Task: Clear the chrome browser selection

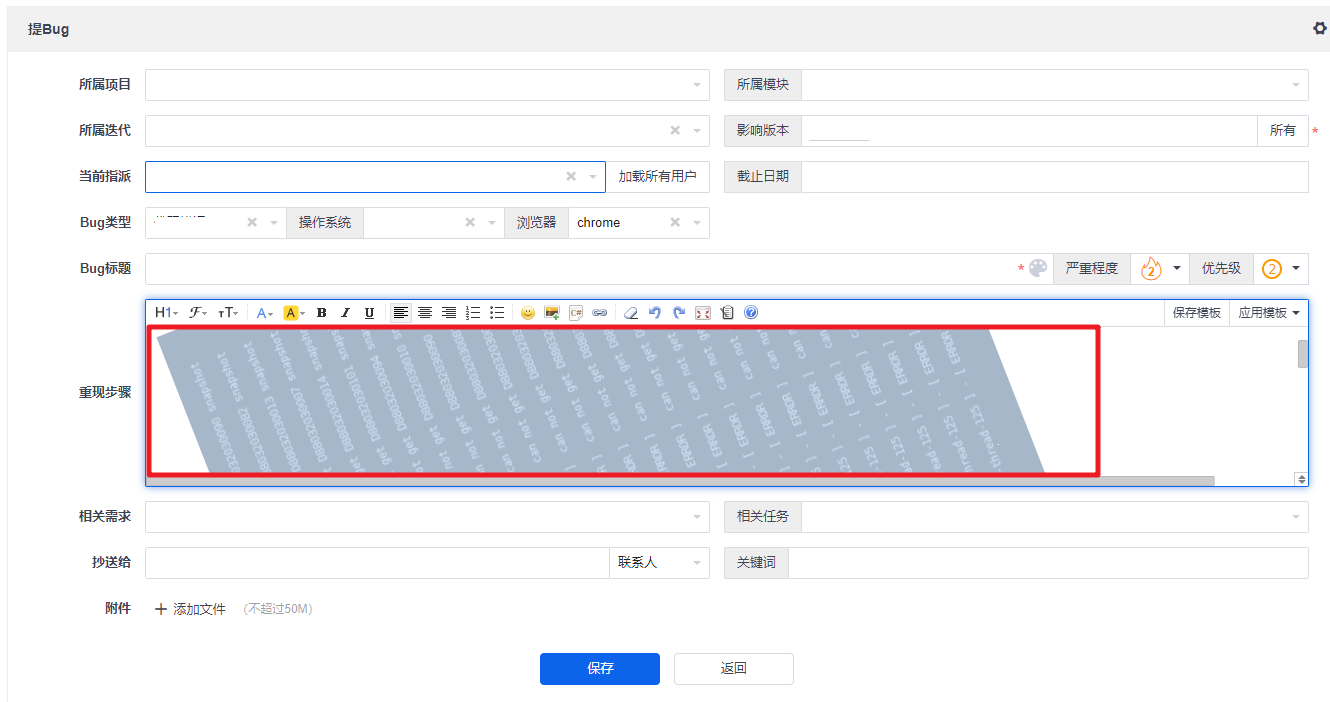Action: point(675,223)
